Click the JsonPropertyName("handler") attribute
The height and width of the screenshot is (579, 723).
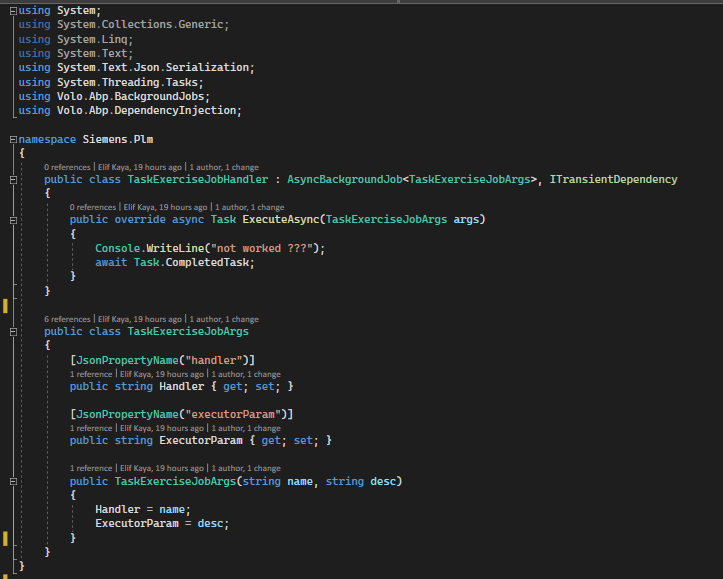point(162,359)
